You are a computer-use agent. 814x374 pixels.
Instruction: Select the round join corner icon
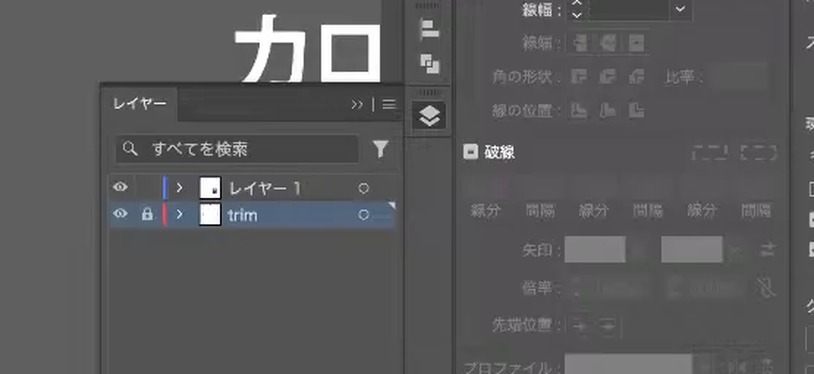point(607,77)
